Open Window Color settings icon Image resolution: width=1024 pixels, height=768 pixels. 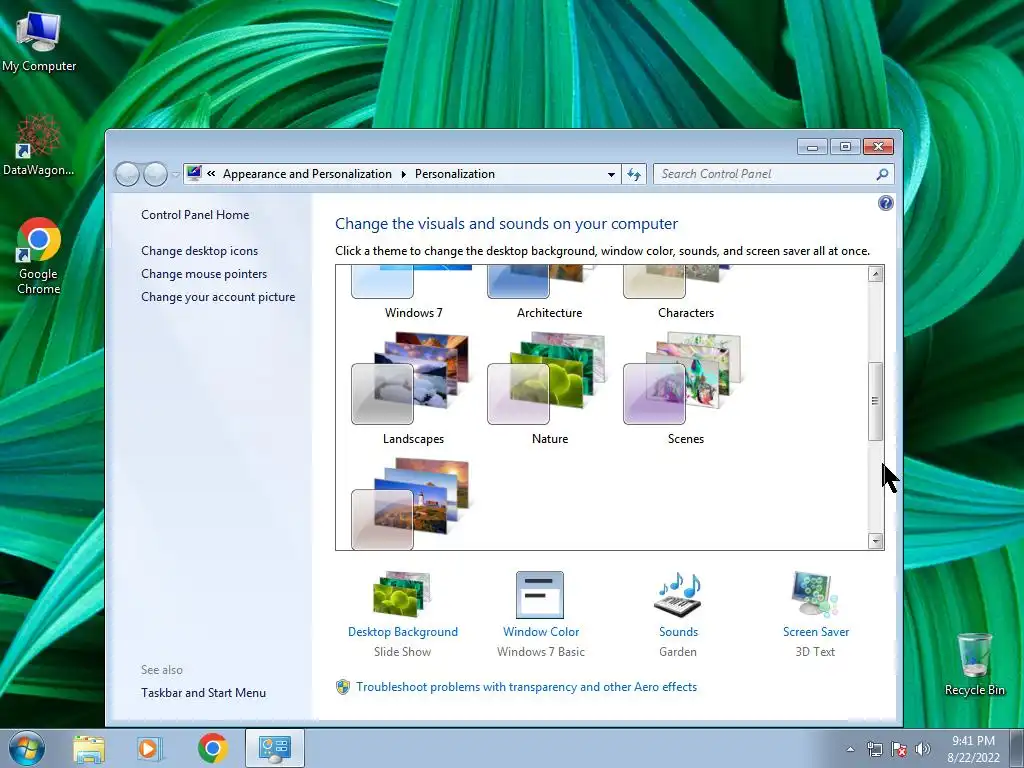[x=540, y=594]
